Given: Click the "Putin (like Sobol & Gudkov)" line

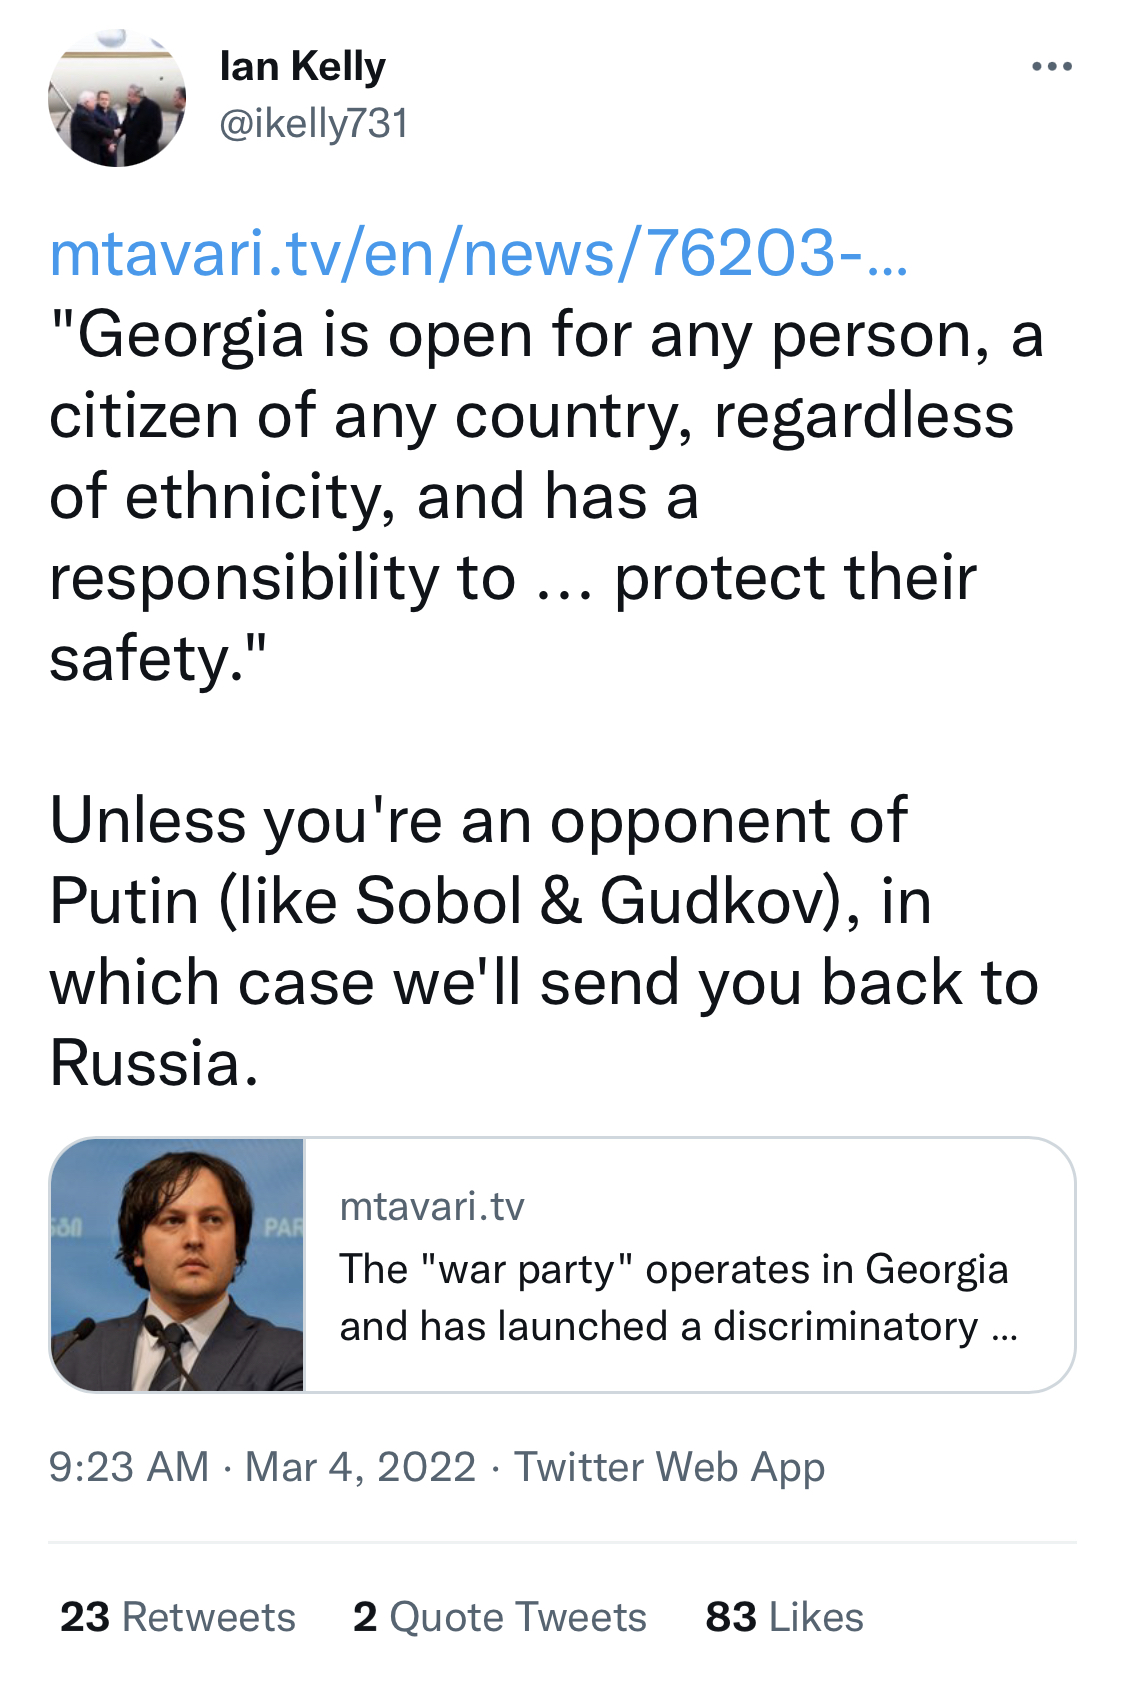Looking at the screenshot, I should click(490, 901).
